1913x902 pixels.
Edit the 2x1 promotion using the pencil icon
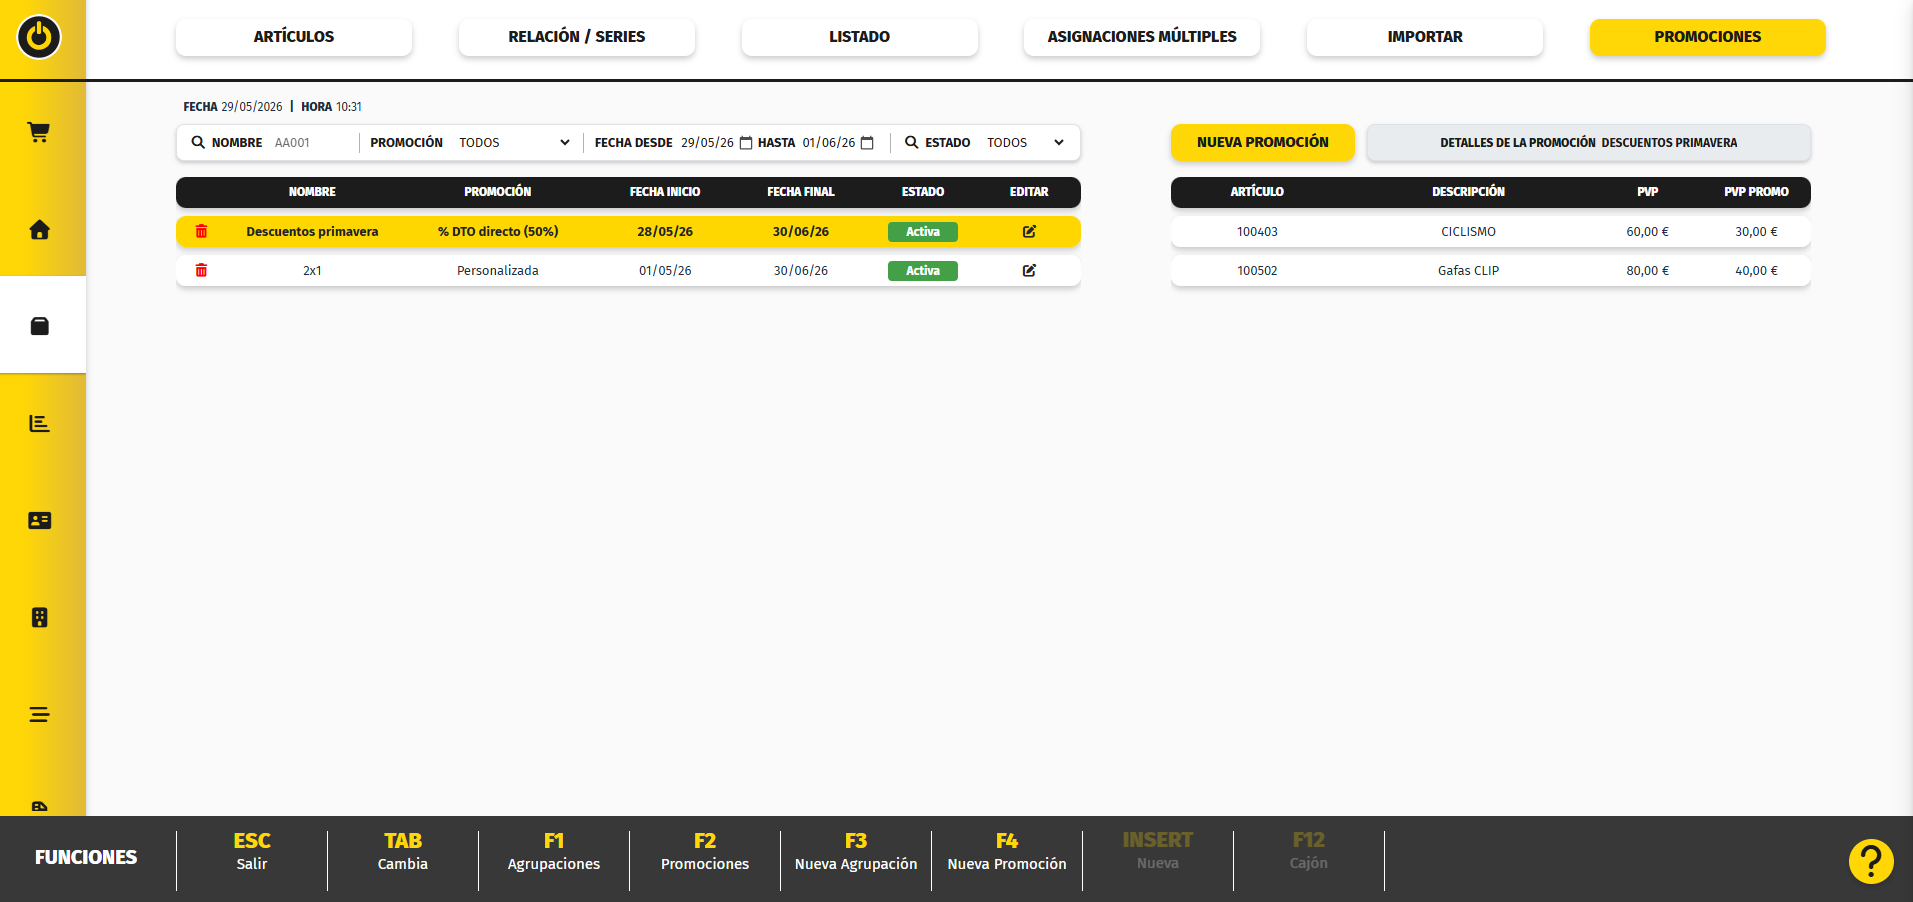pyautogui.click(x=1029, y=270)
